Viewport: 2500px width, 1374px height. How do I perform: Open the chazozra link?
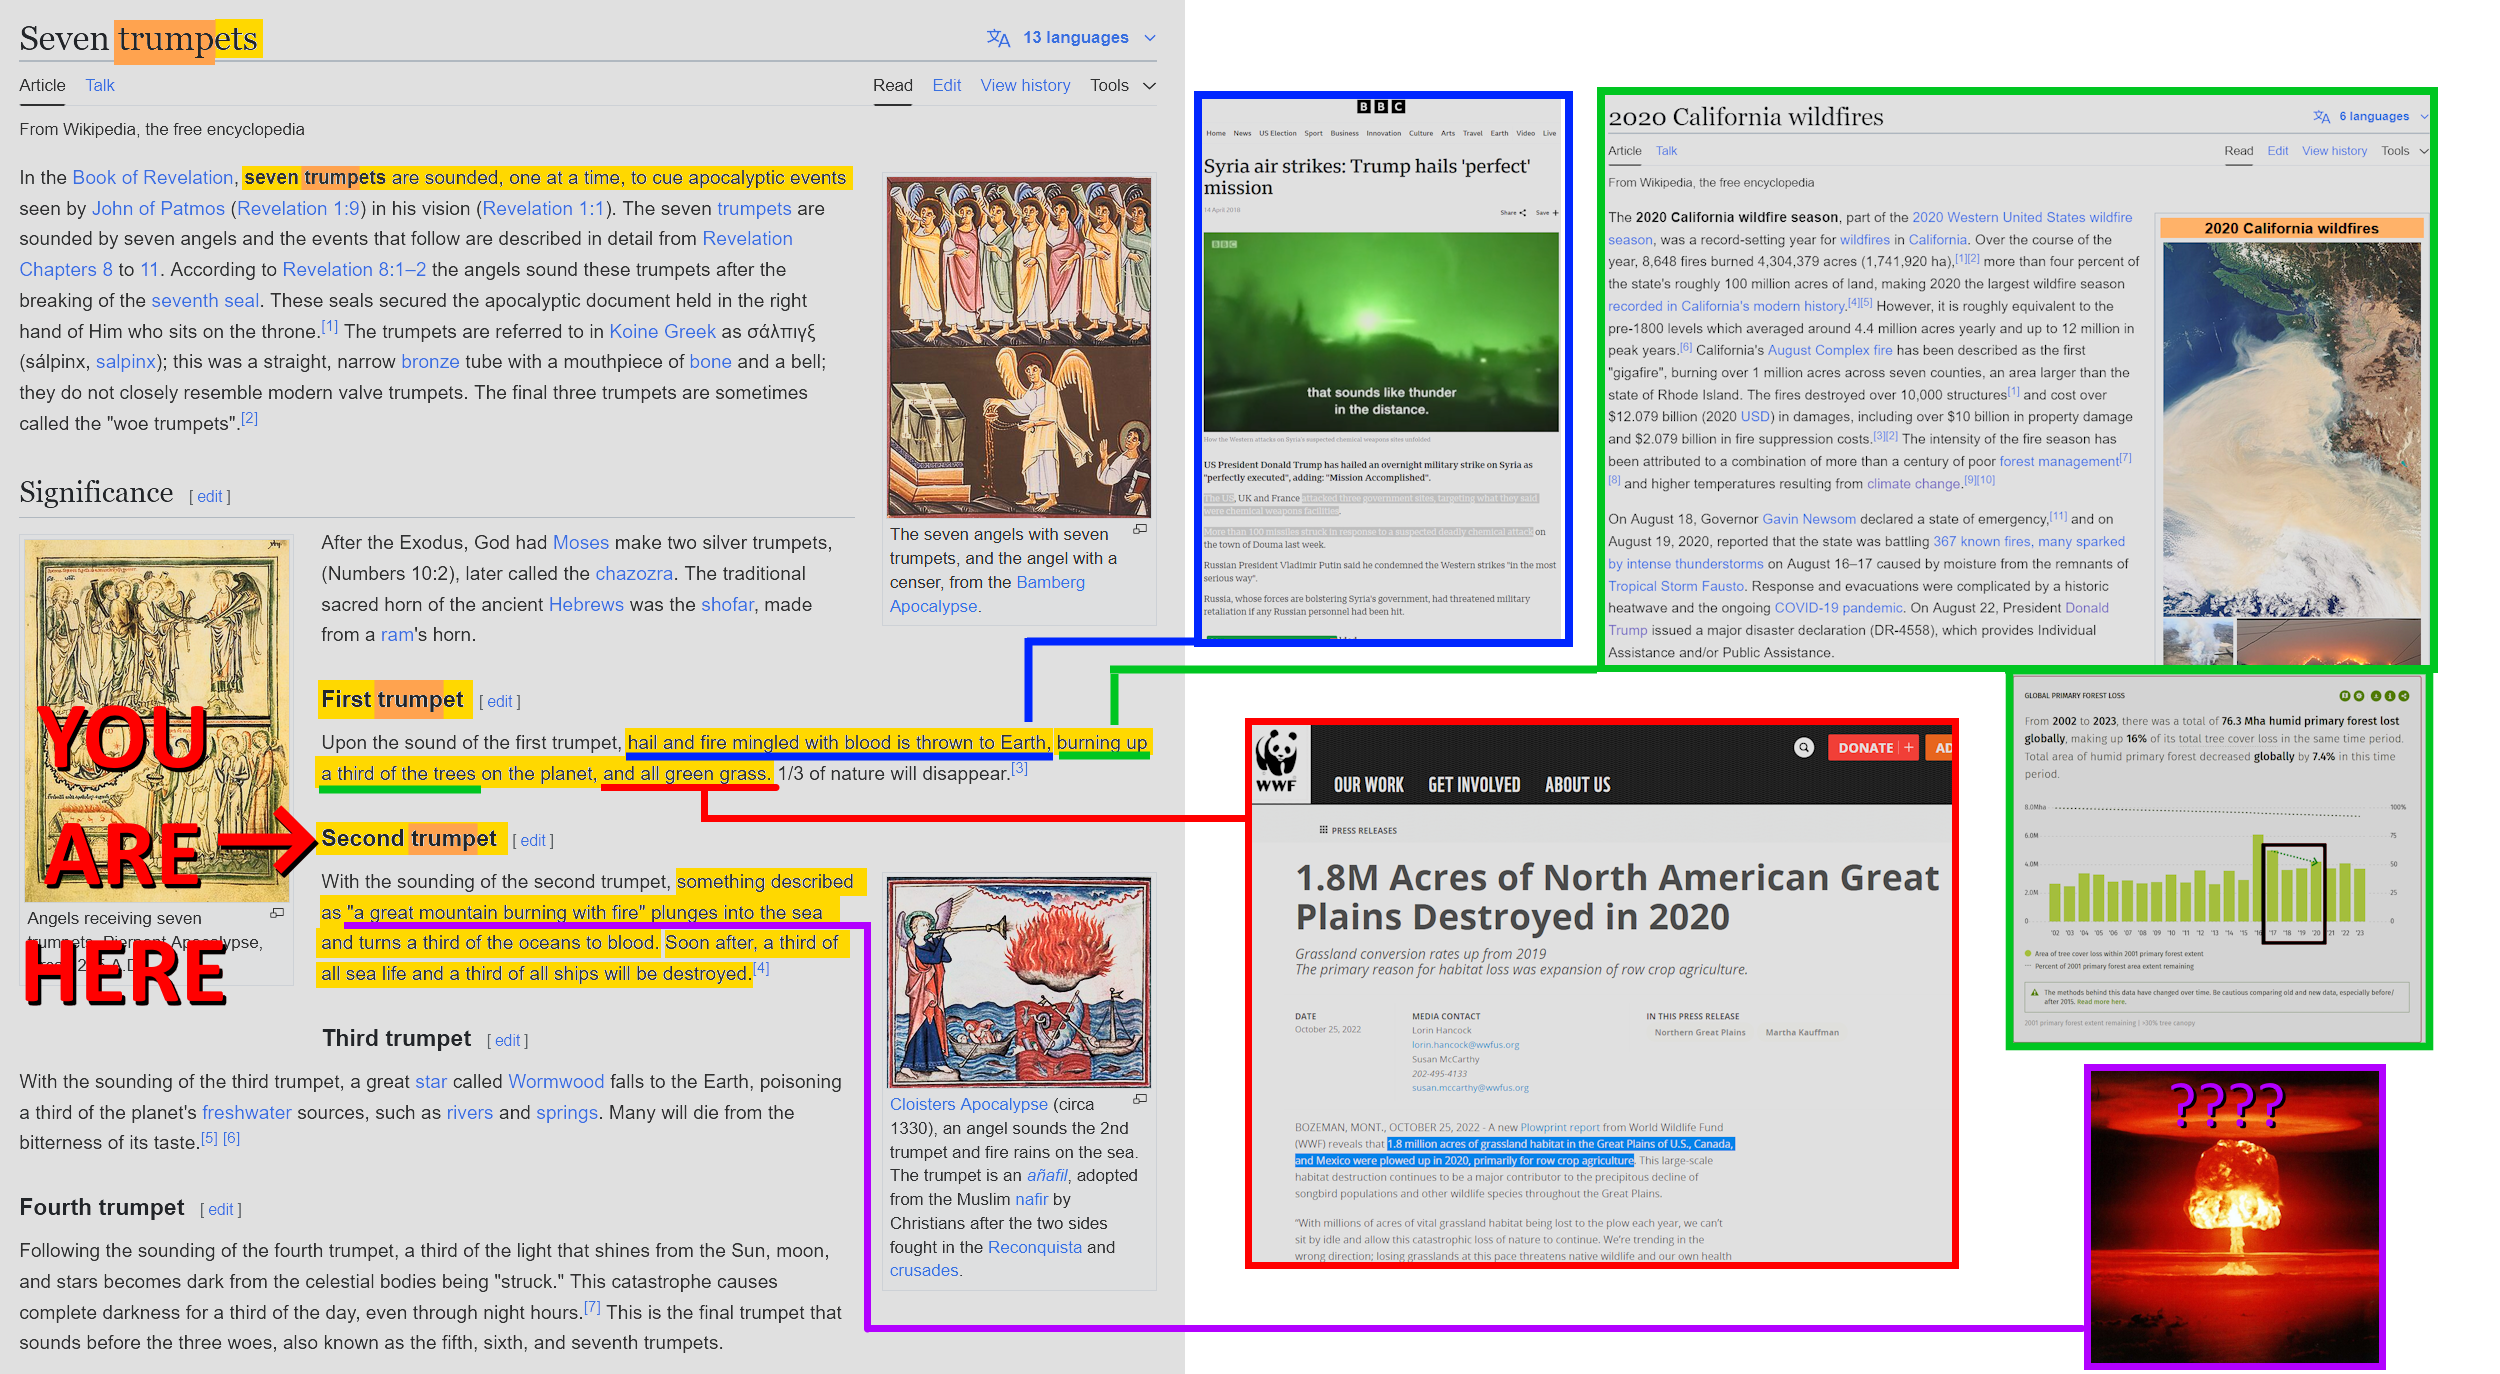(634, 574)
